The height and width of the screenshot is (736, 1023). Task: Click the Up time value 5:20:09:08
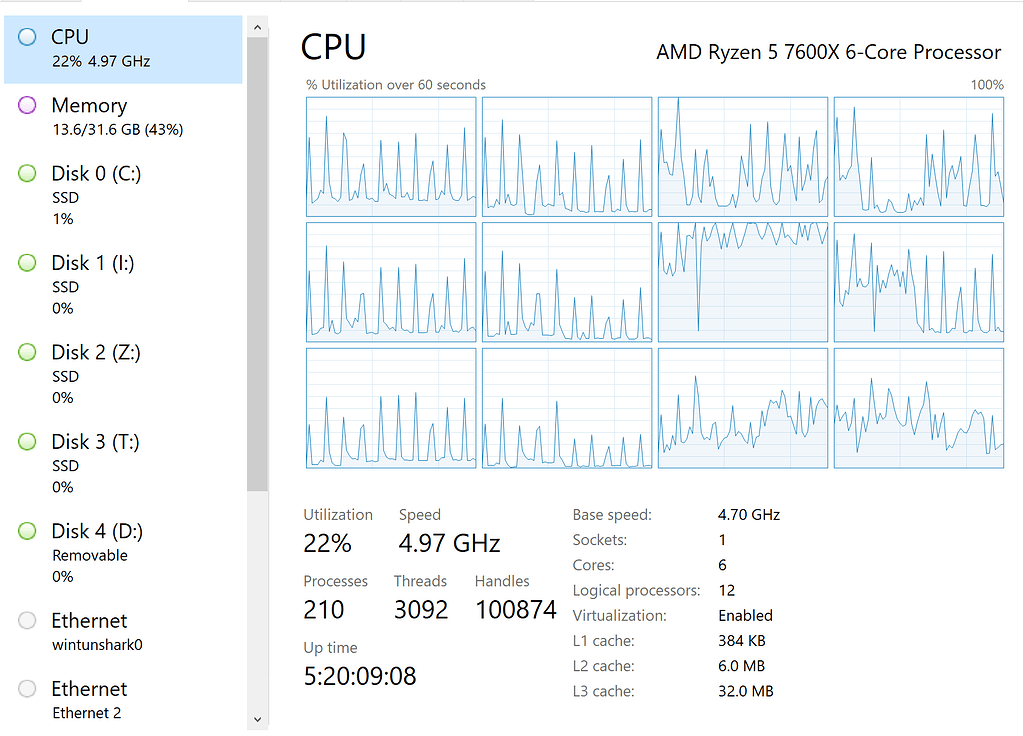tap(360, 676)
